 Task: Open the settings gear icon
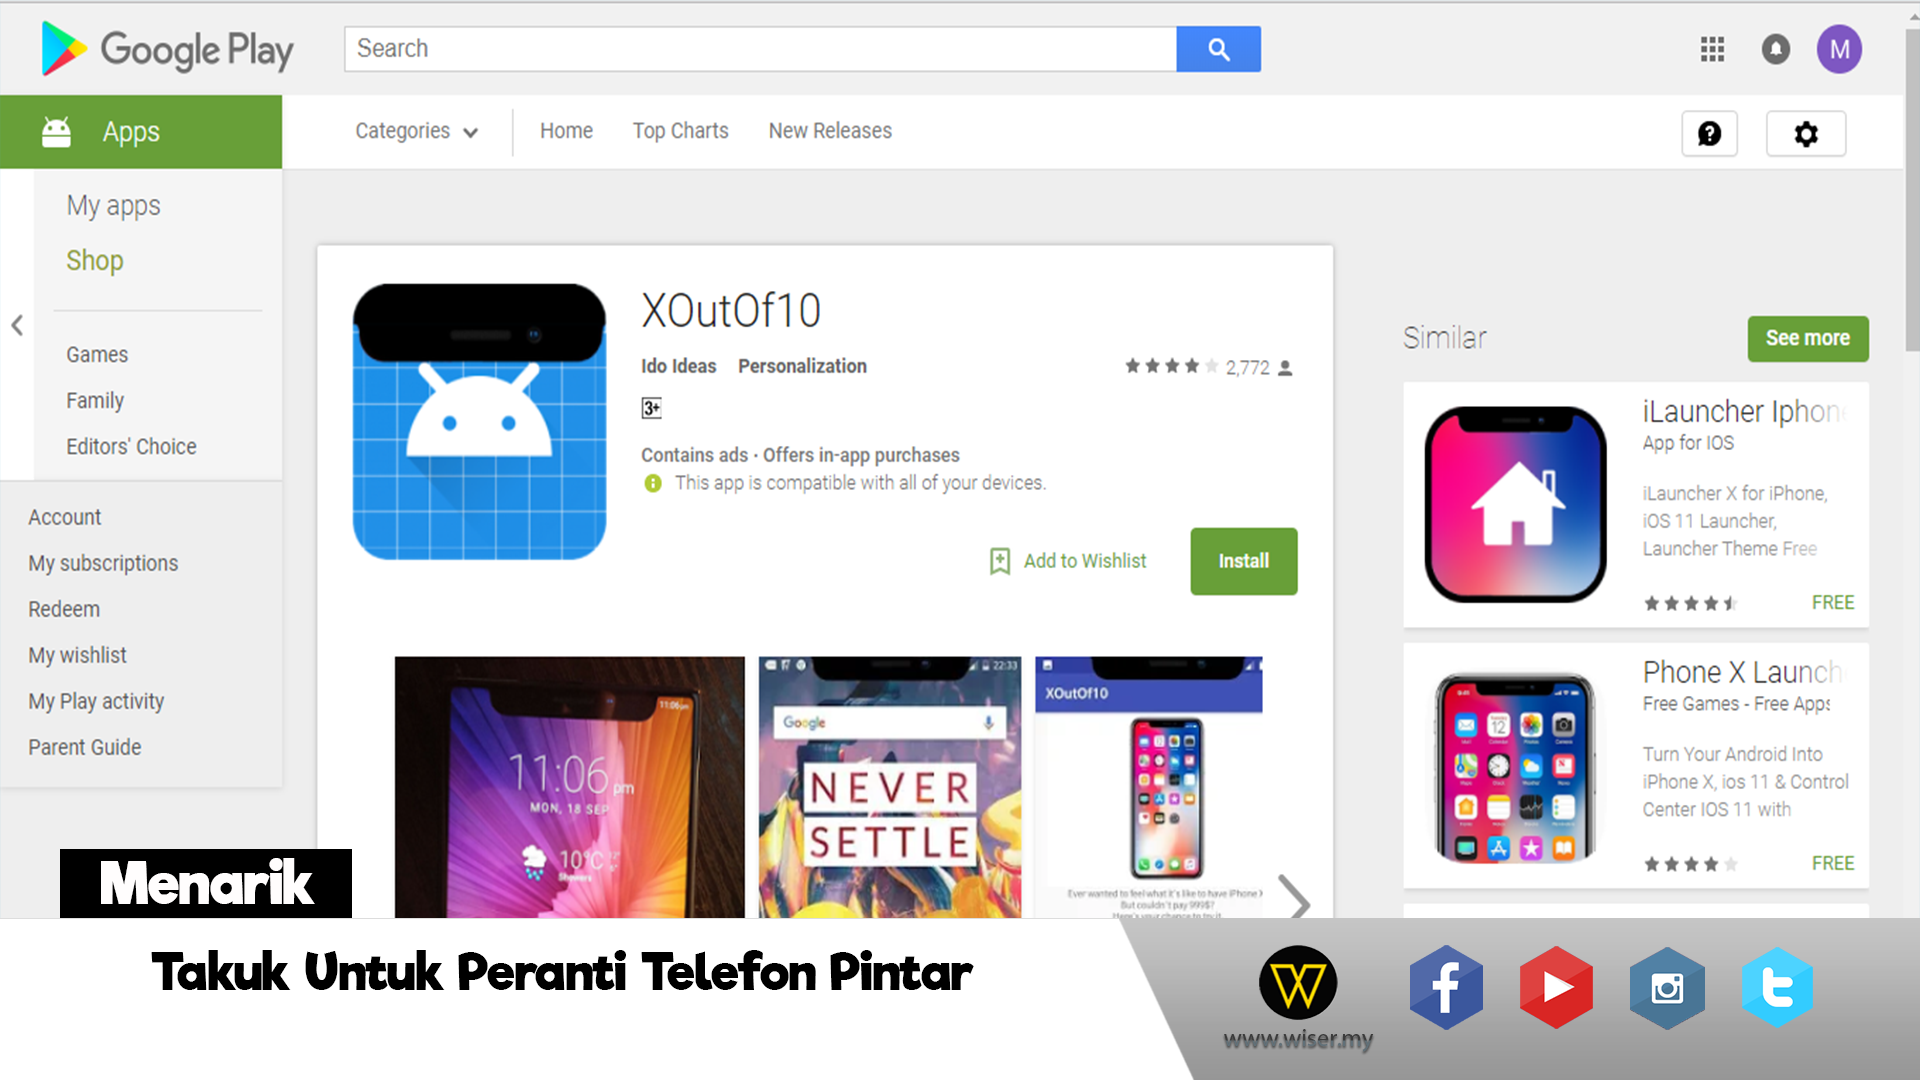pos(1805,133)
